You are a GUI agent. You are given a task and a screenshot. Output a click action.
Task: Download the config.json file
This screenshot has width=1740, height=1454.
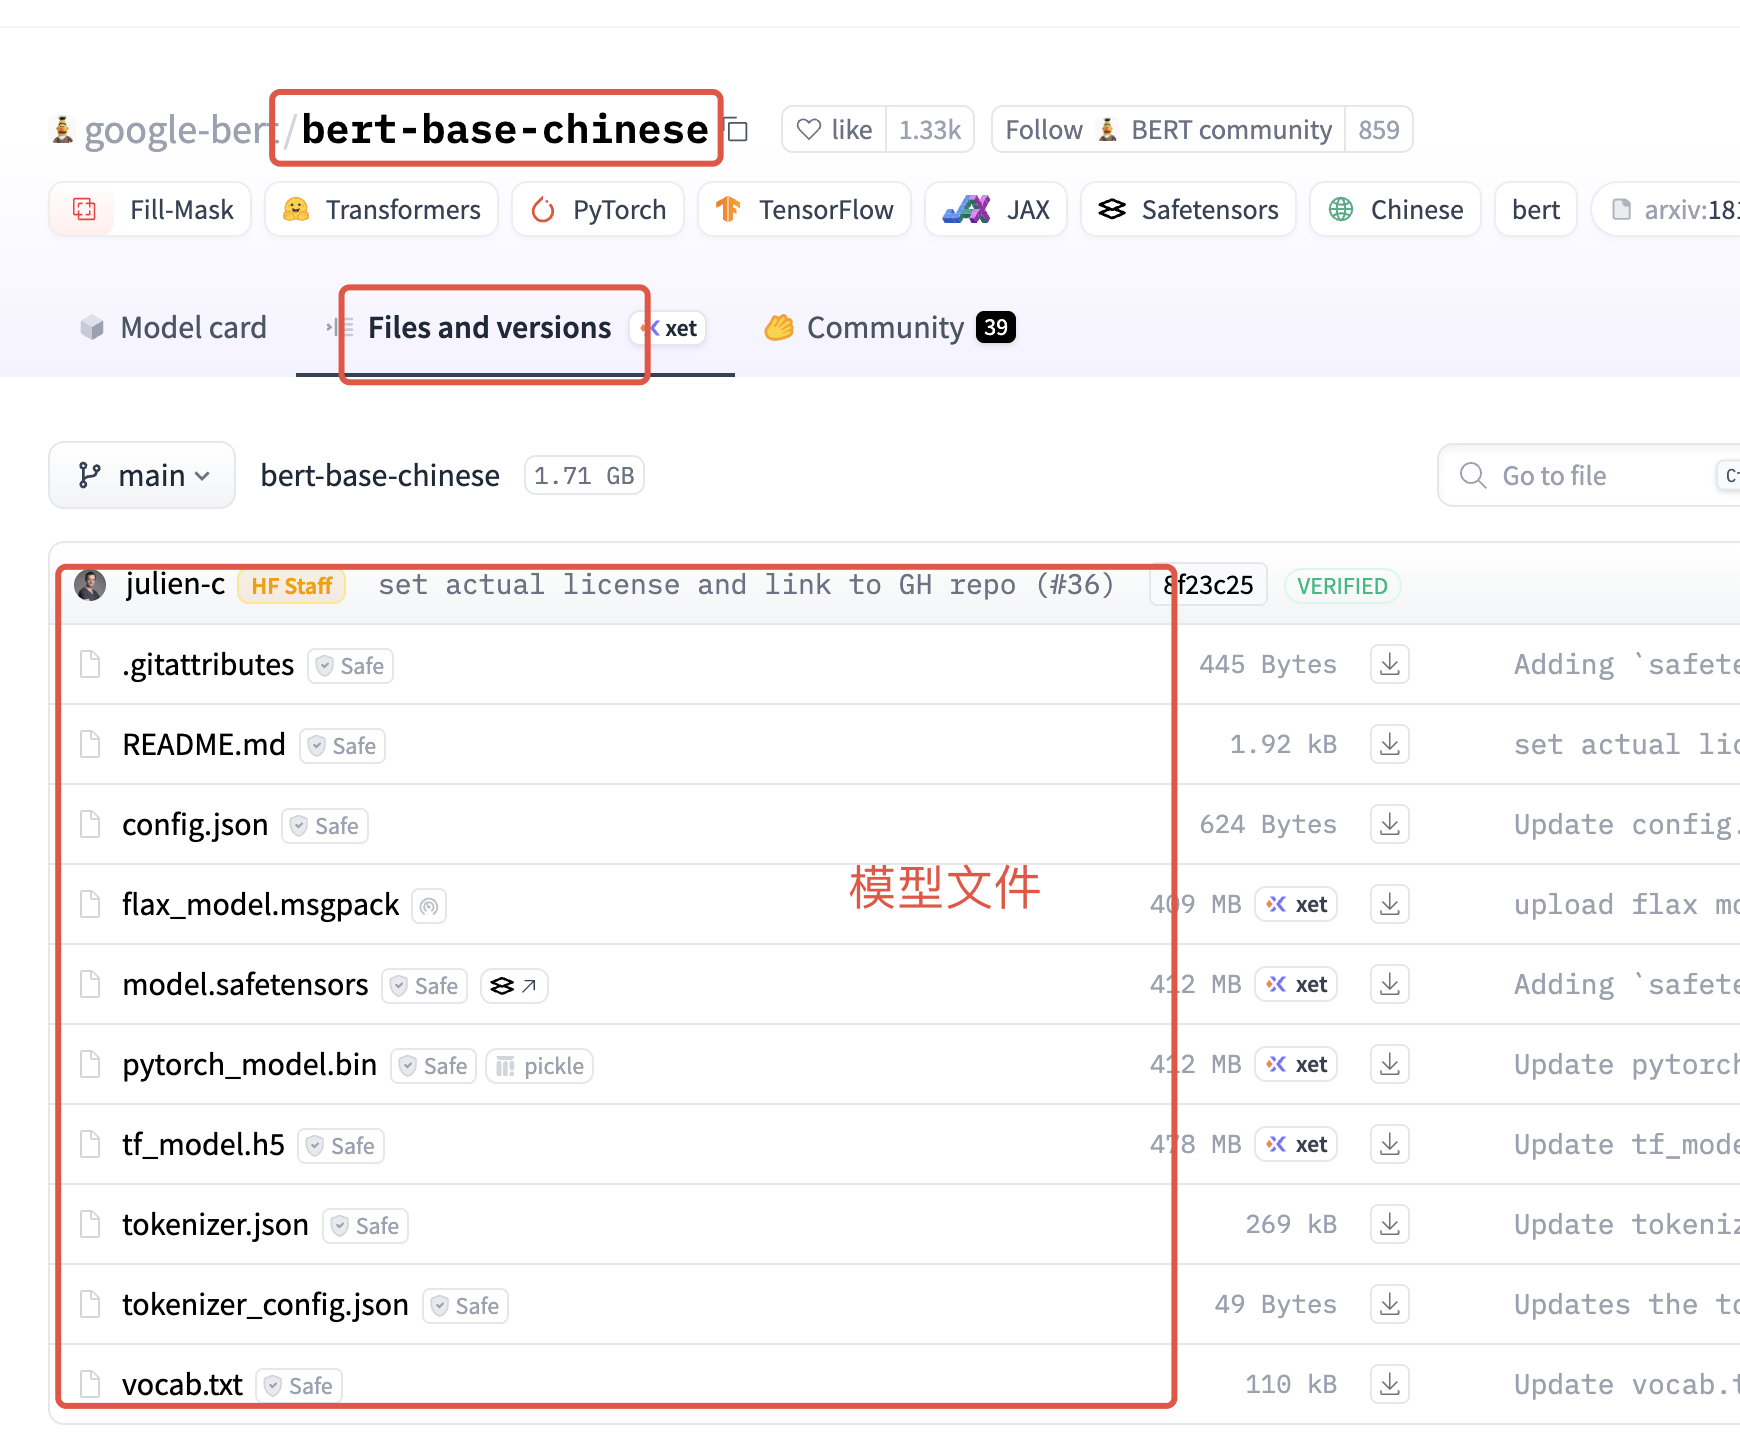pyautogui.click(x=1390, y=825)
